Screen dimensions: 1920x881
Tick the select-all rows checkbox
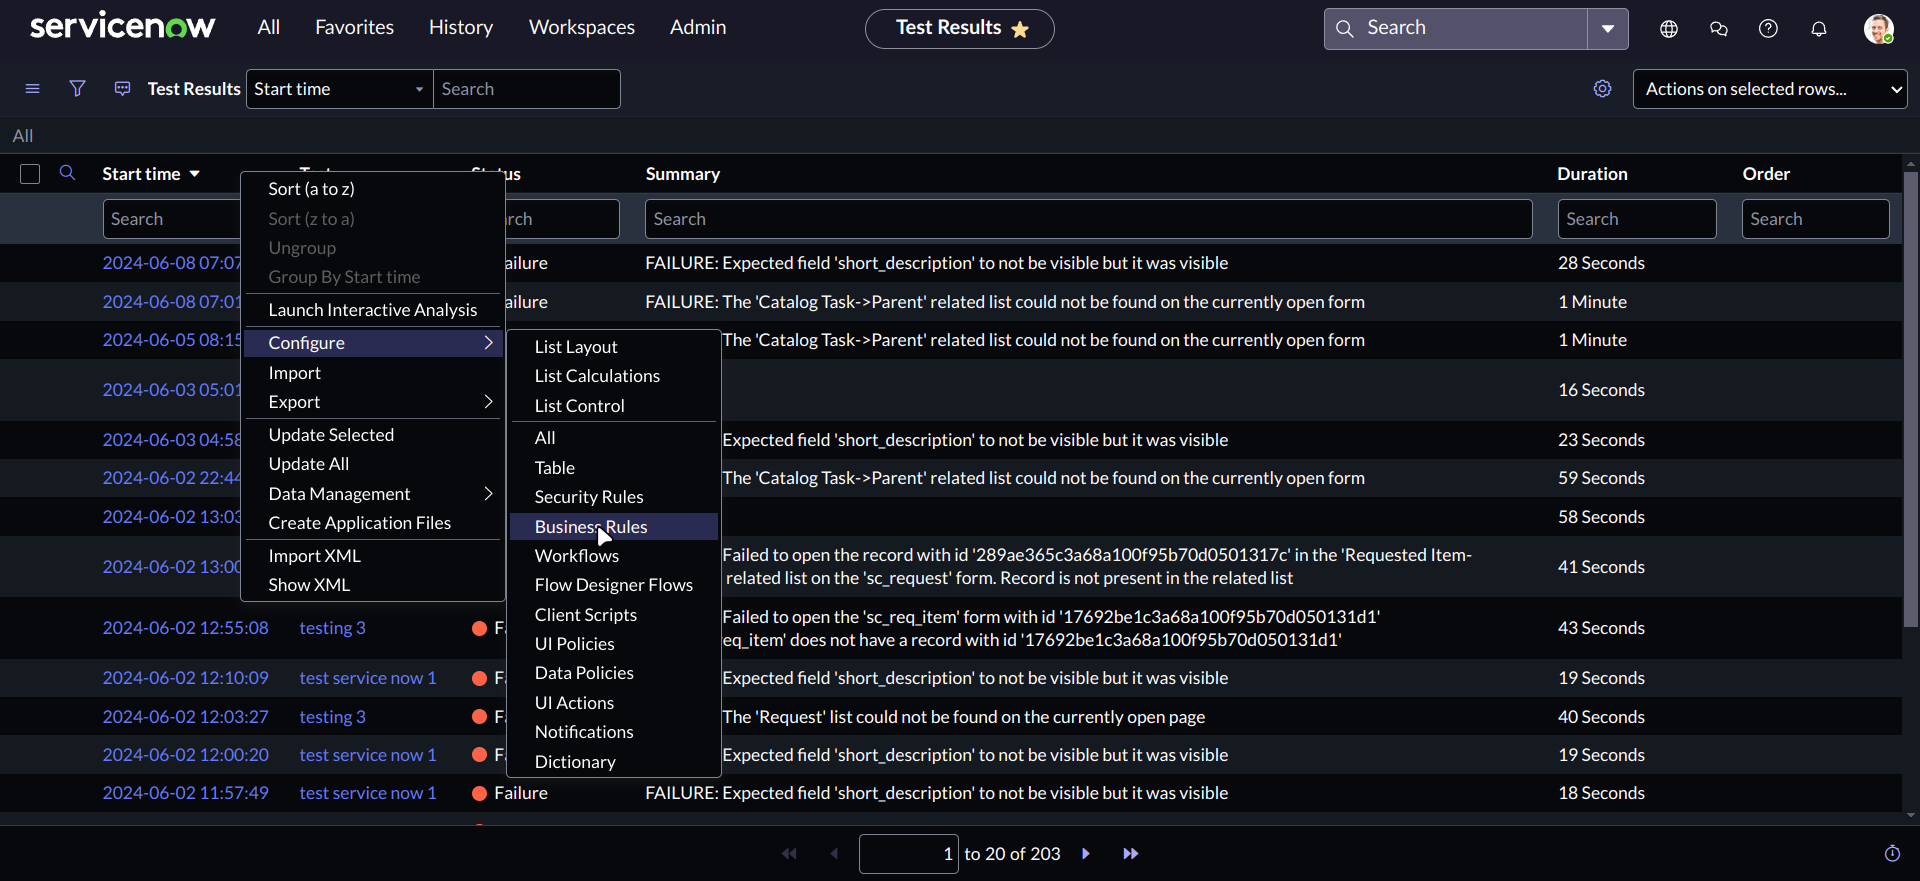point(30,174)
